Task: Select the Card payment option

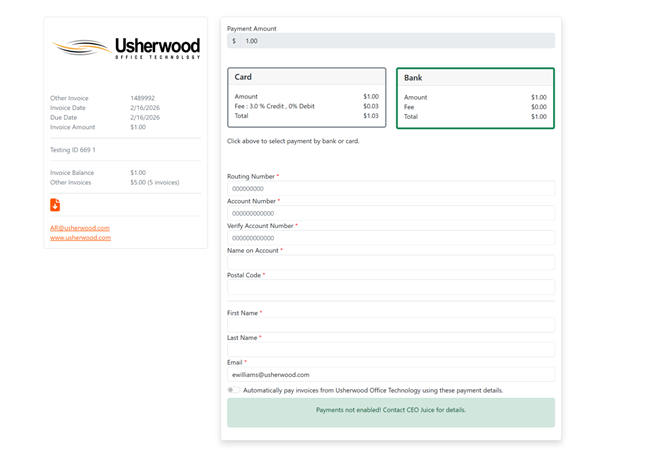Action: point(306,97)
